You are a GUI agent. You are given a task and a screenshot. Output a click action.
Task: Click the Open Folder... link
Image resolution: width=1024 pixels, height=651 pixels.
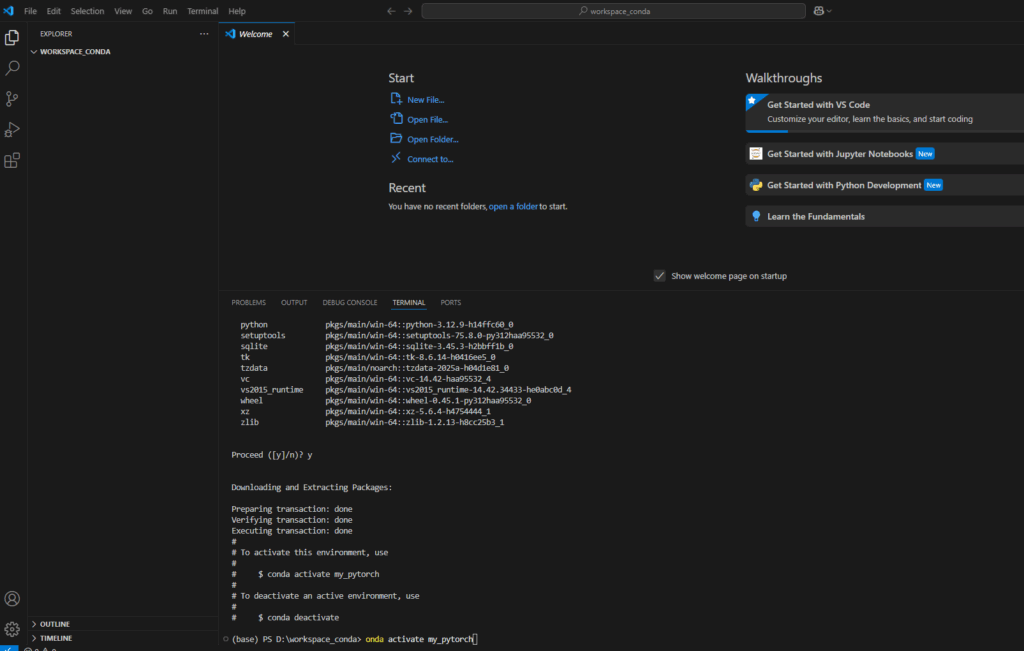pyautogui.click(x=433, y=139)
